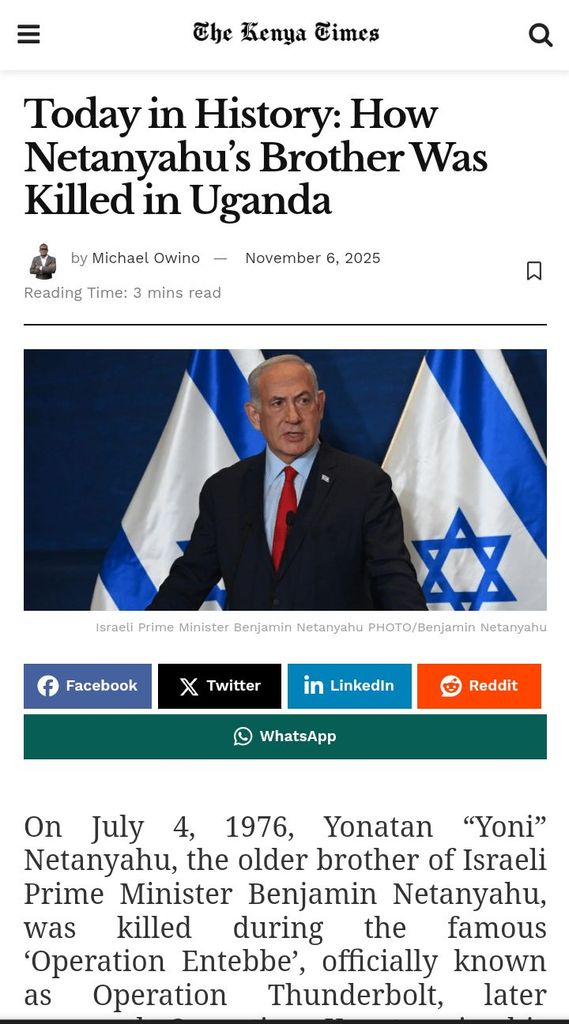Viewport: 569px width, 1024px height.
Task: Click the article headline title
Action: [x=256, y=157]
